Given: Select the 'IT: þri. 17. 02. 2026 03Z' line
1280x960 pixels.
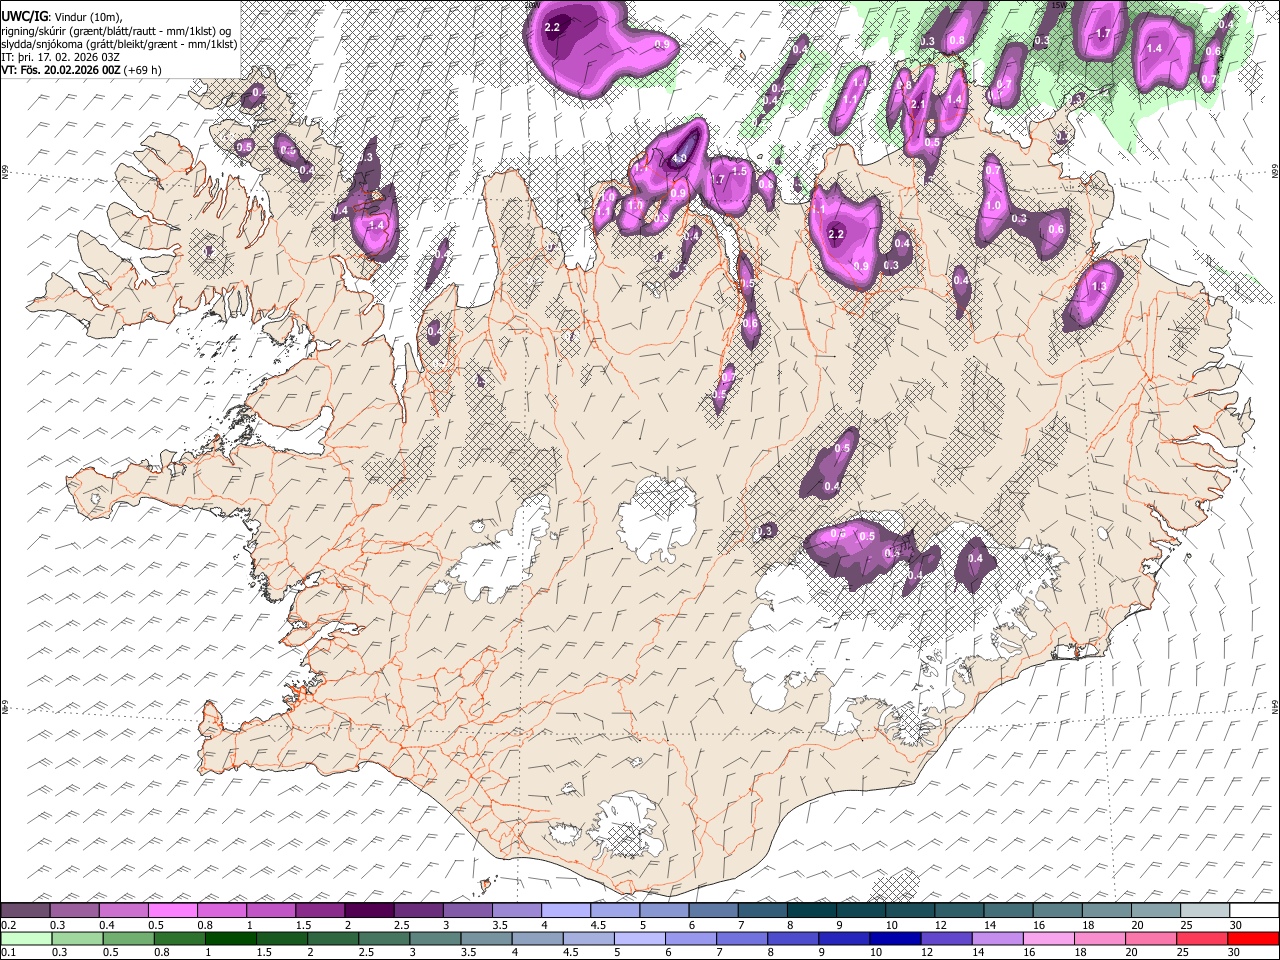Looking at the screenshot, I should 61,57.
